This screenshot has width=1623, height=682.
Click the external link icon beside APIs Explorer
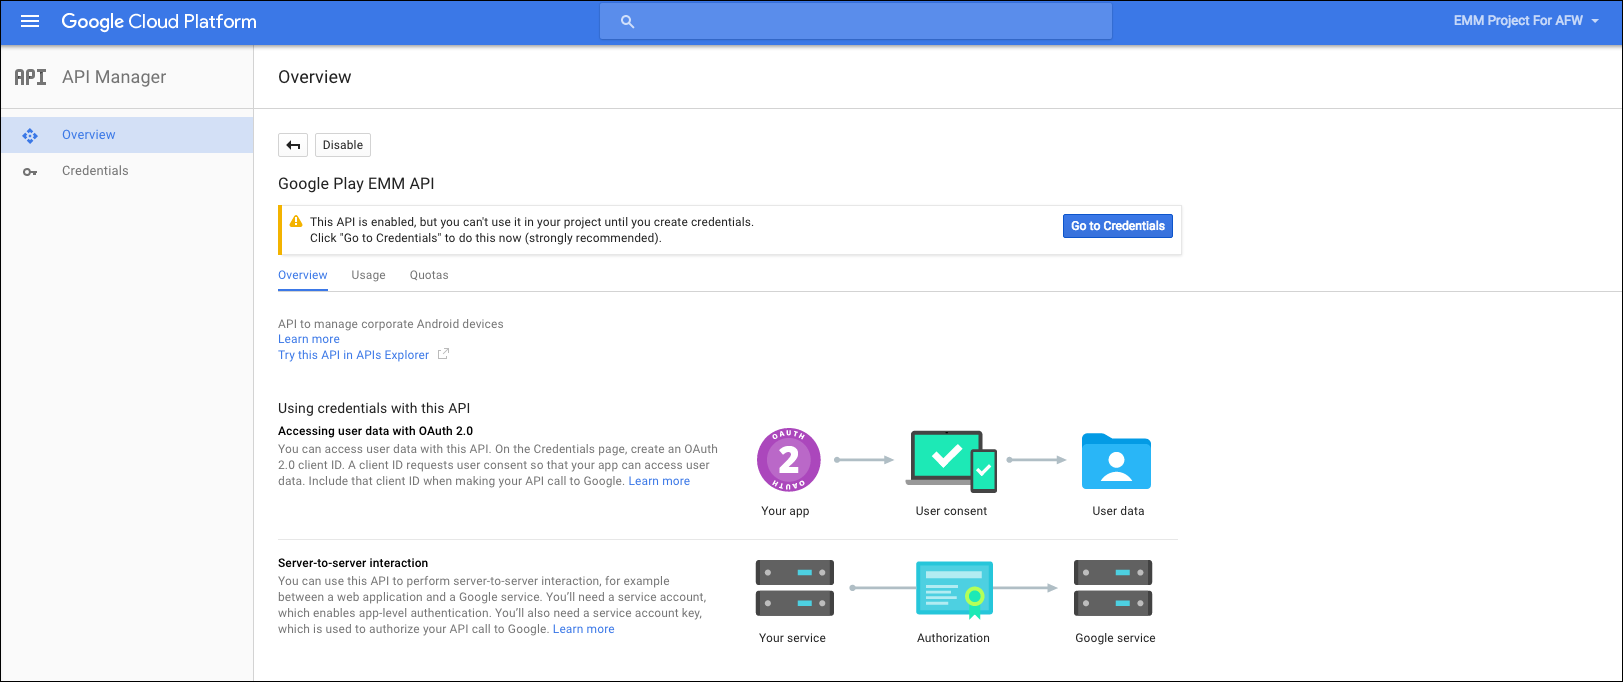click(x=443, y=354)
